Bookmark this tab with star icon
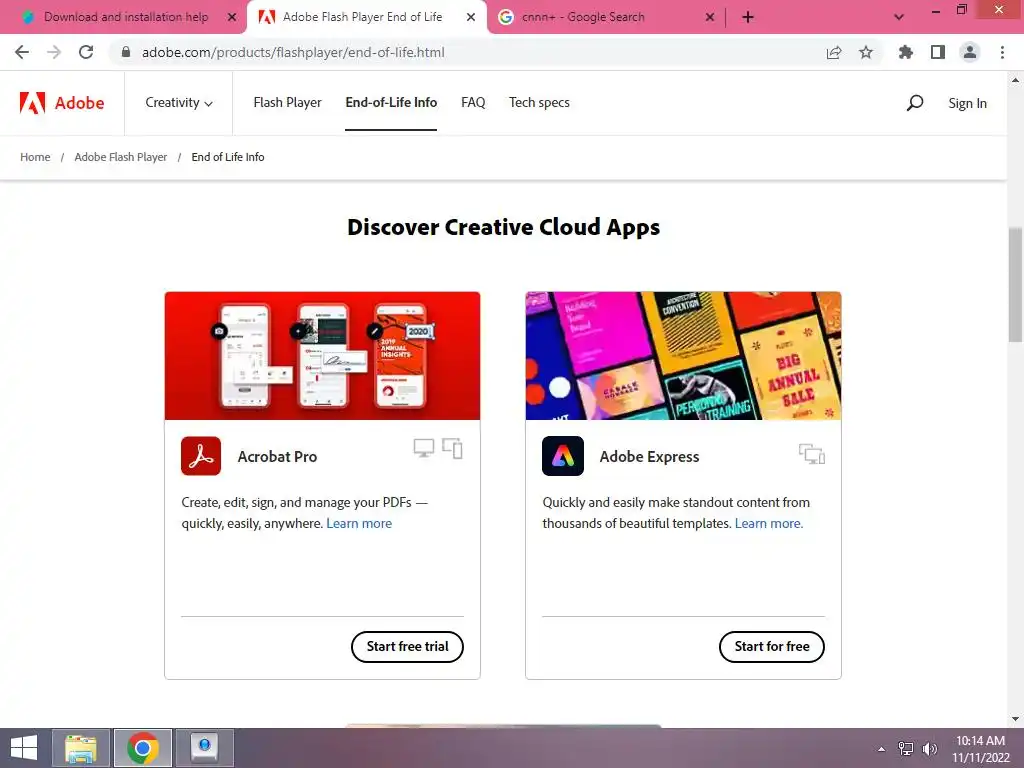1024x768 pixels. (866, 52)
